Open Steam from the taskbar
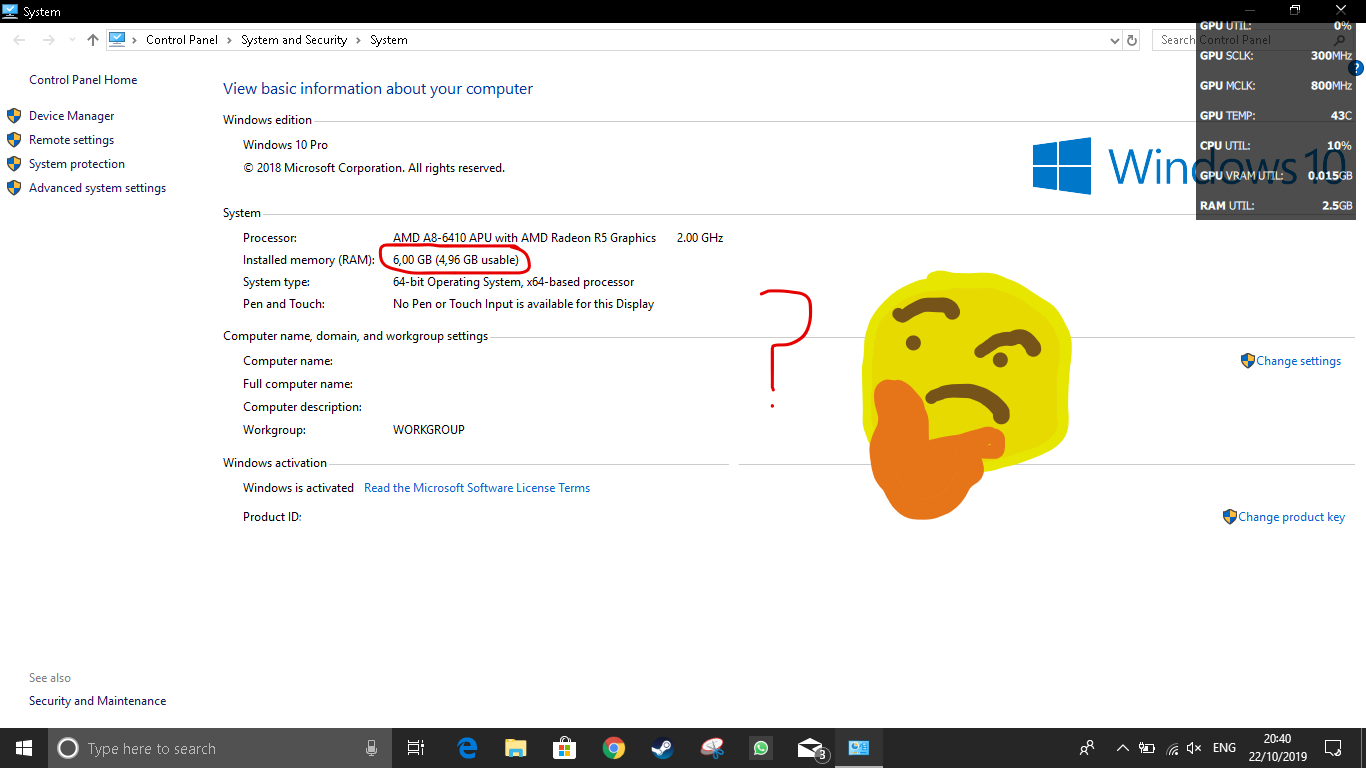The width and height of the screenshot is (1366, 768). tap(662, 748)
